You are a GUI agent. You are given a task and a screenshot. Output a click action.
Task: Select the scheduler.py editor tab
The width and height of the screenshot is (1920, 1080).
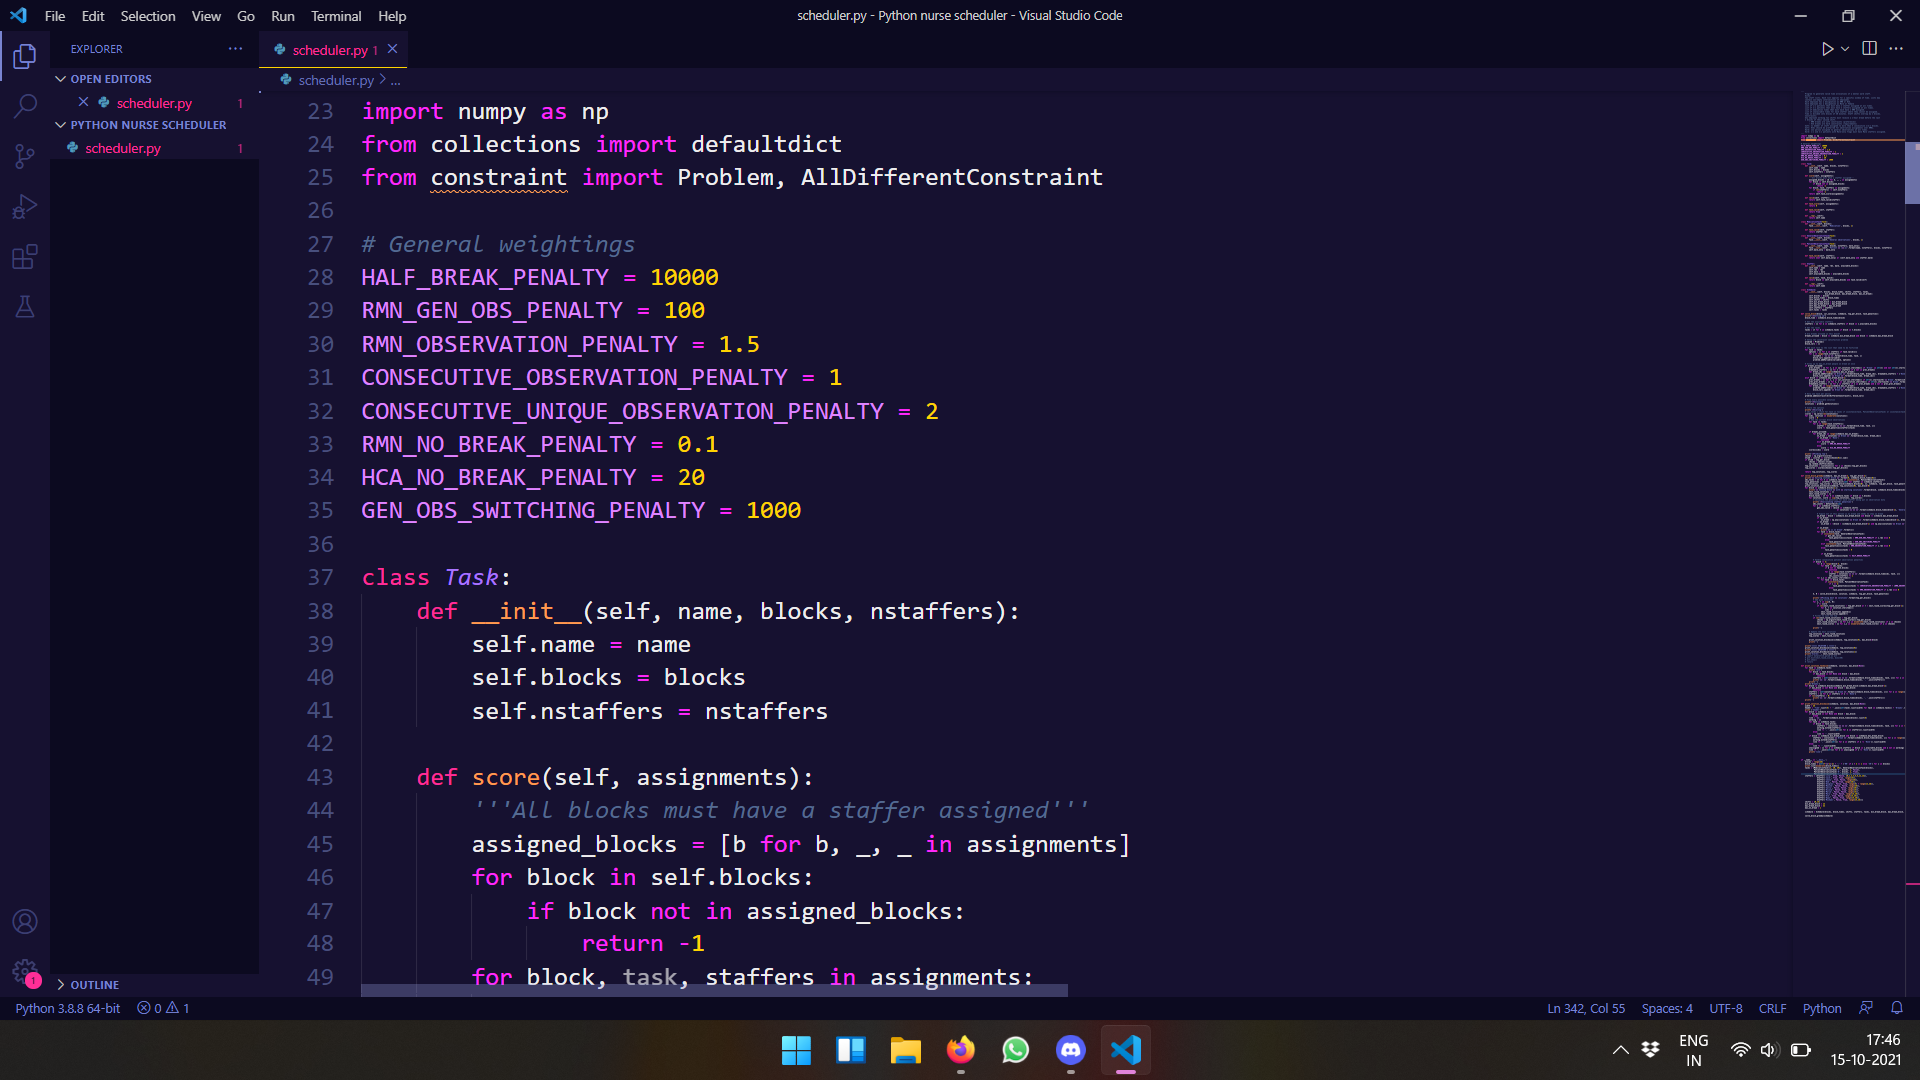(x=329, y=50)
